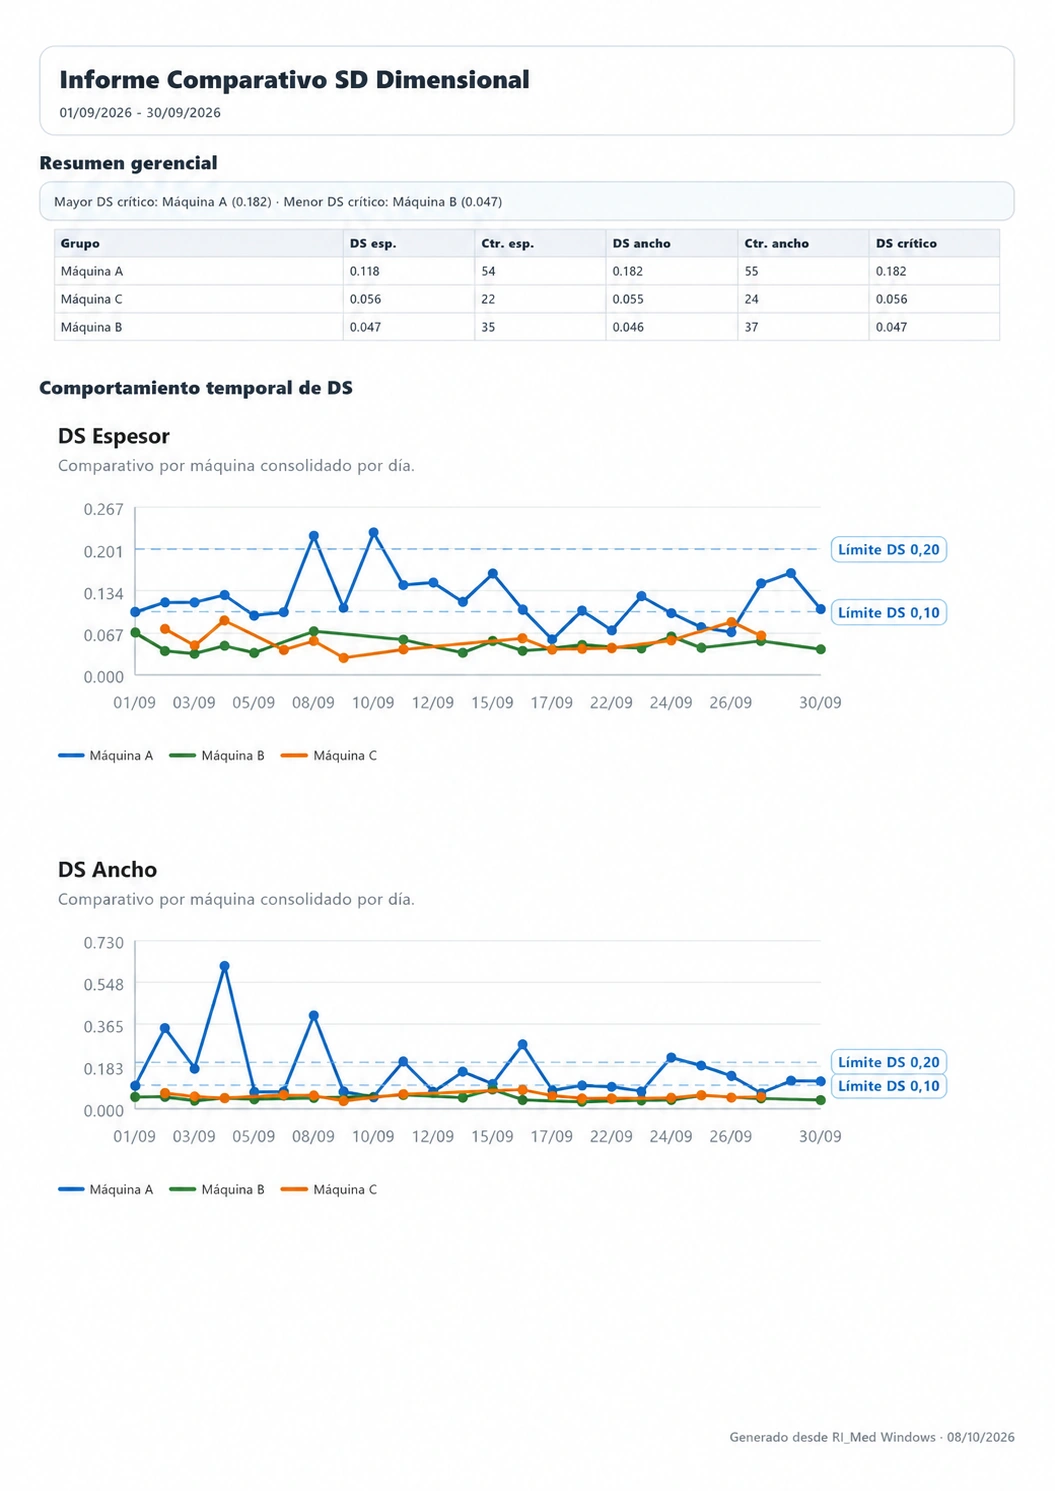
Task: Click Máquina C Ctr. esp. value 22
Action: [488, 299]
